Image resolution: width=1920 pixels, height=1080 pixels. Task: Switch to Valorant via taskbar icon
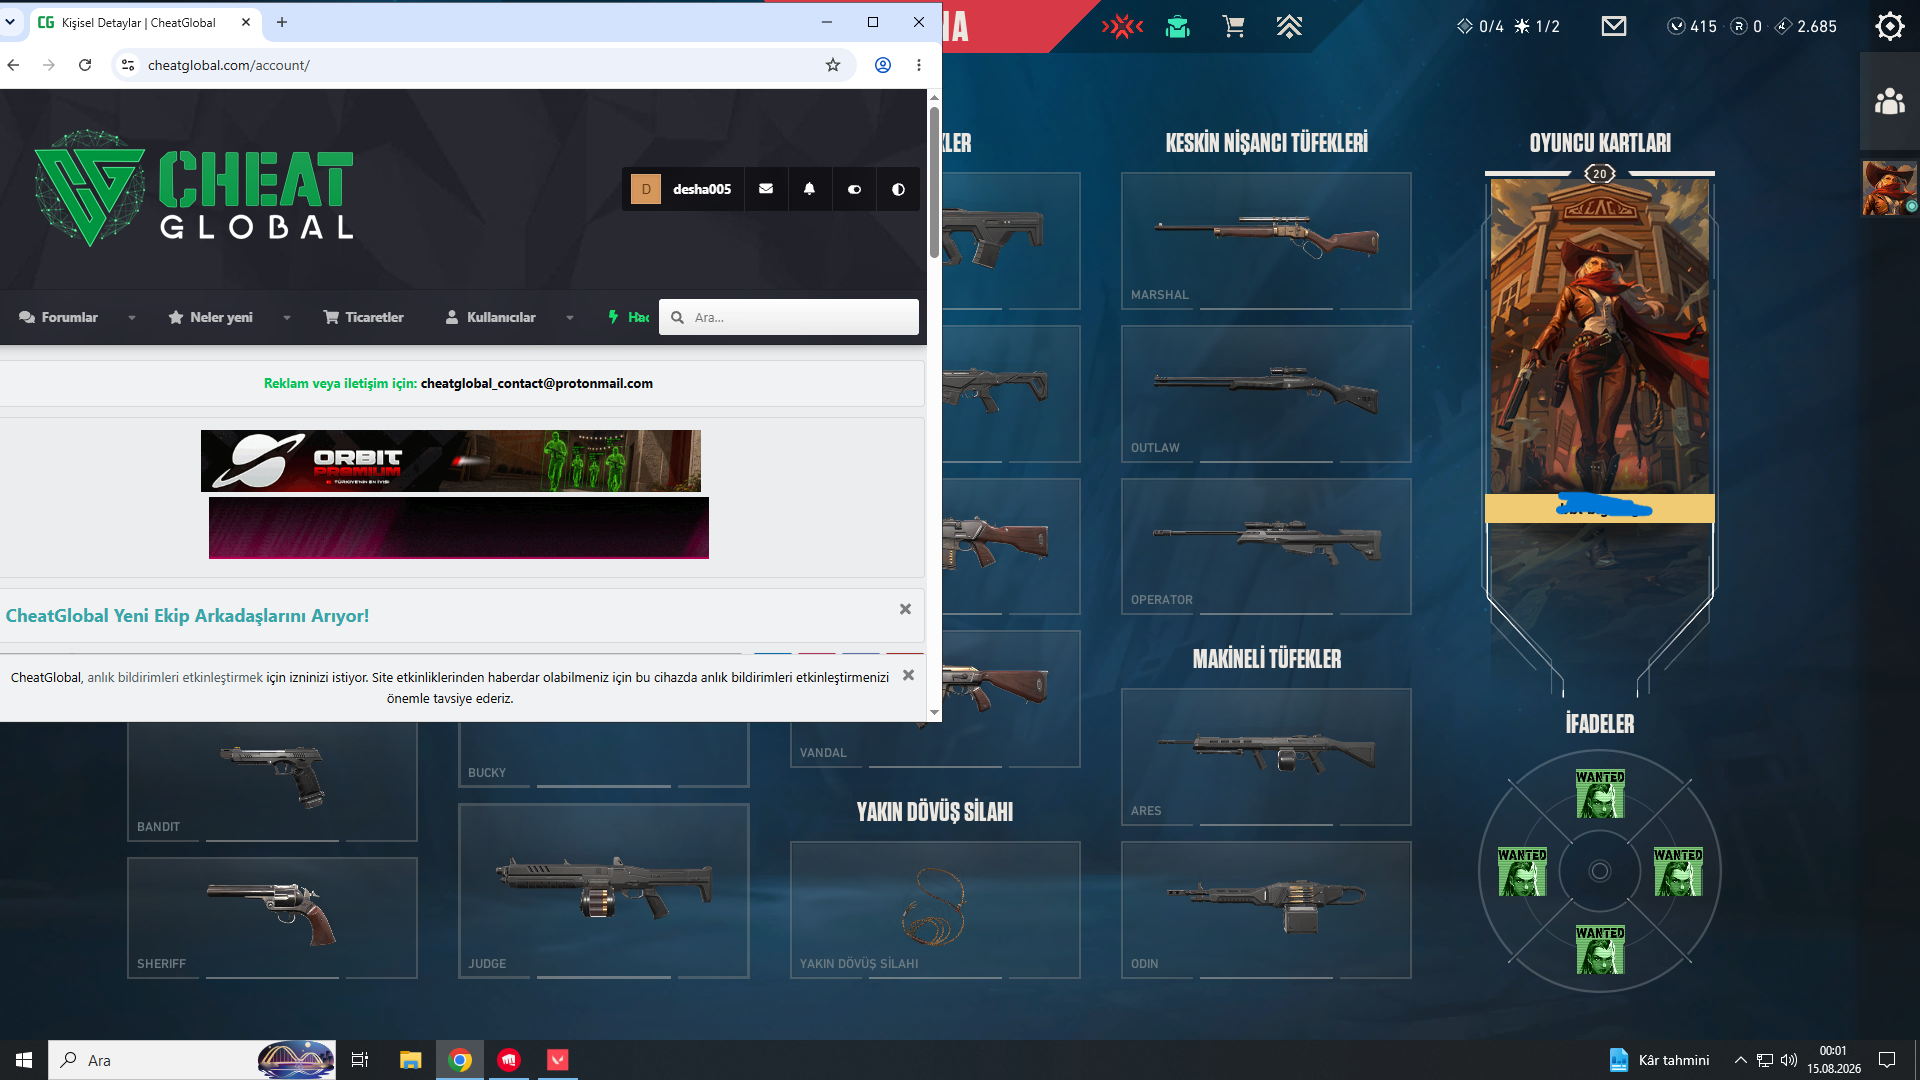tap(558, 1060)
